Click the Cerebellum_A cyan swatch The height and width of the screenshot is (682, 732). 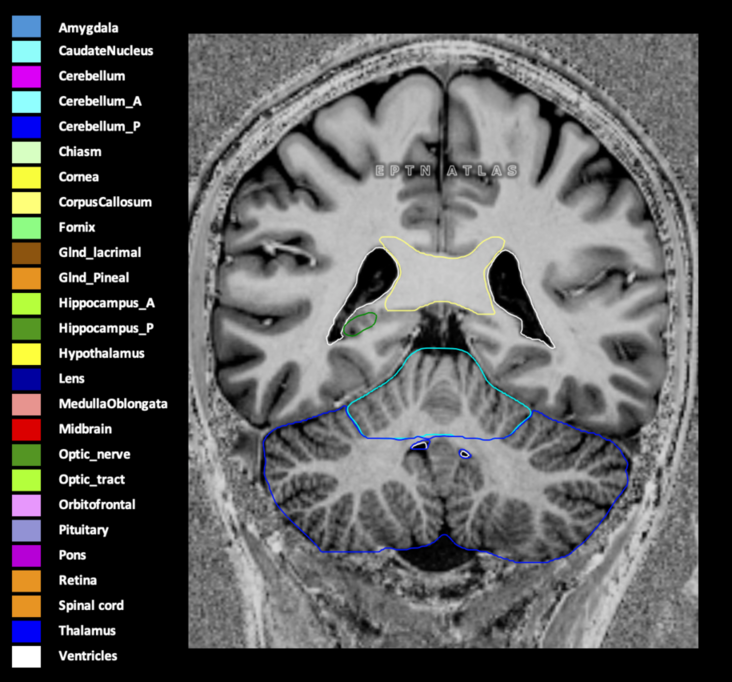[26, 102]
